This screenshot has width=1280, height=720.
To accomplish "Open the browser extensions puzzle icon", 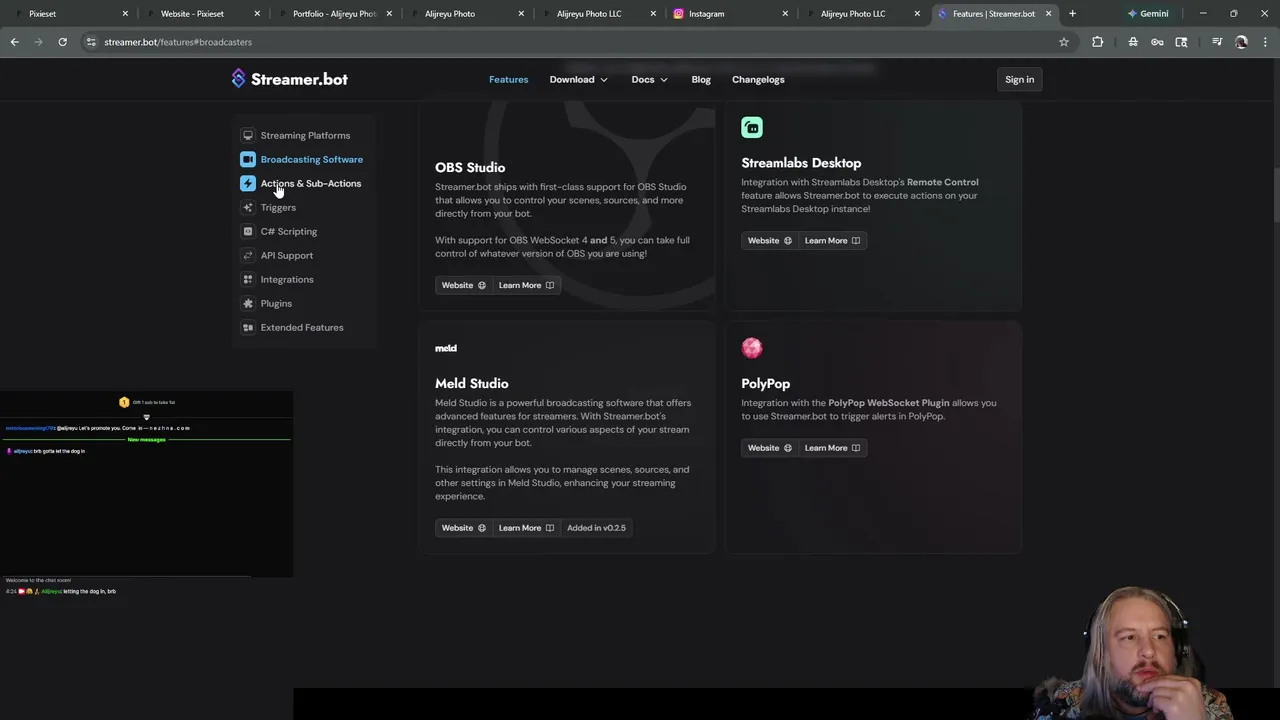I will point(1097,42).
